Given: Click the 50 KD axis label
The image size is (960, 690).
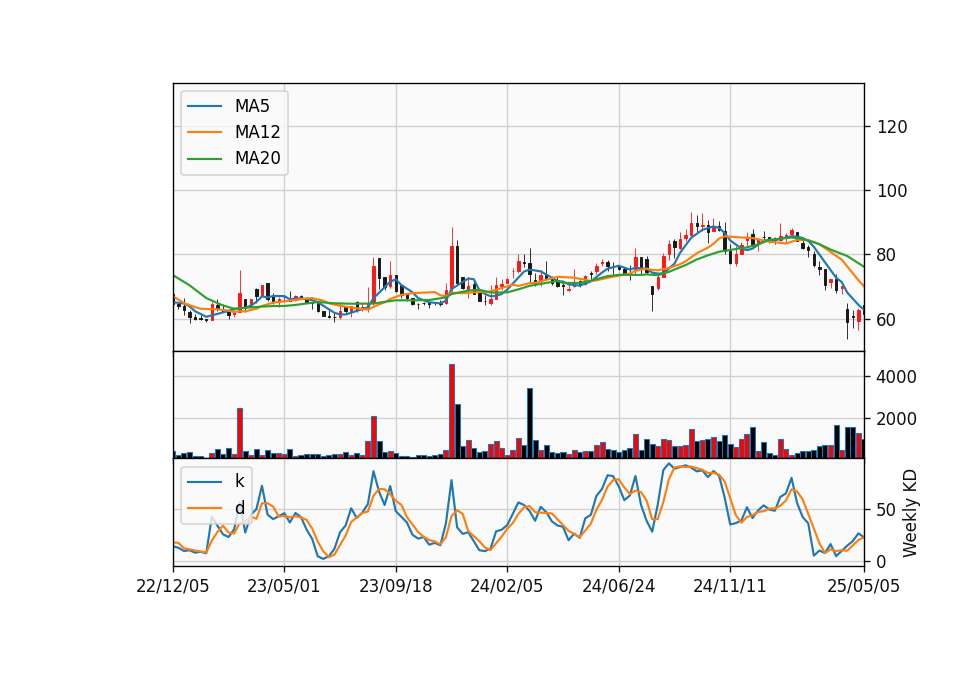Looking at the screenshot, I should click(887, 510).
